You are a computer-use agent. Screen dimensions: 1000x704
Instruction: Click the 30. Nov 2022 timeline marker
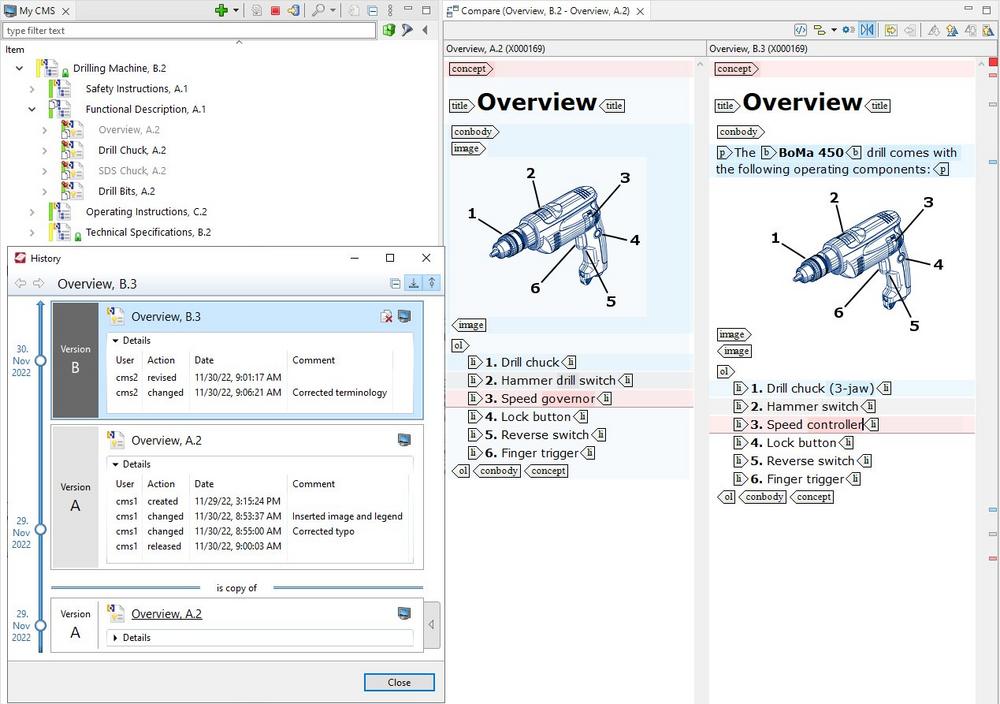tap(40, 360)
